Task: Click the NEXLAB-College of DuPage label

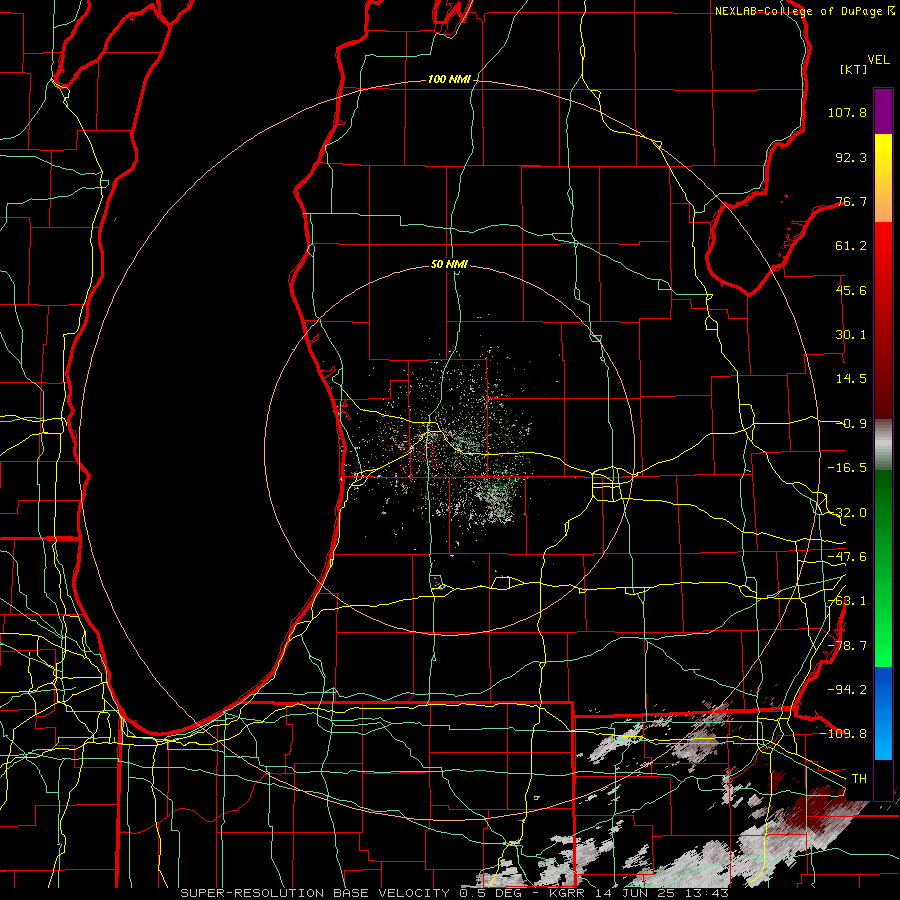Action: click(x=798, y=11)
